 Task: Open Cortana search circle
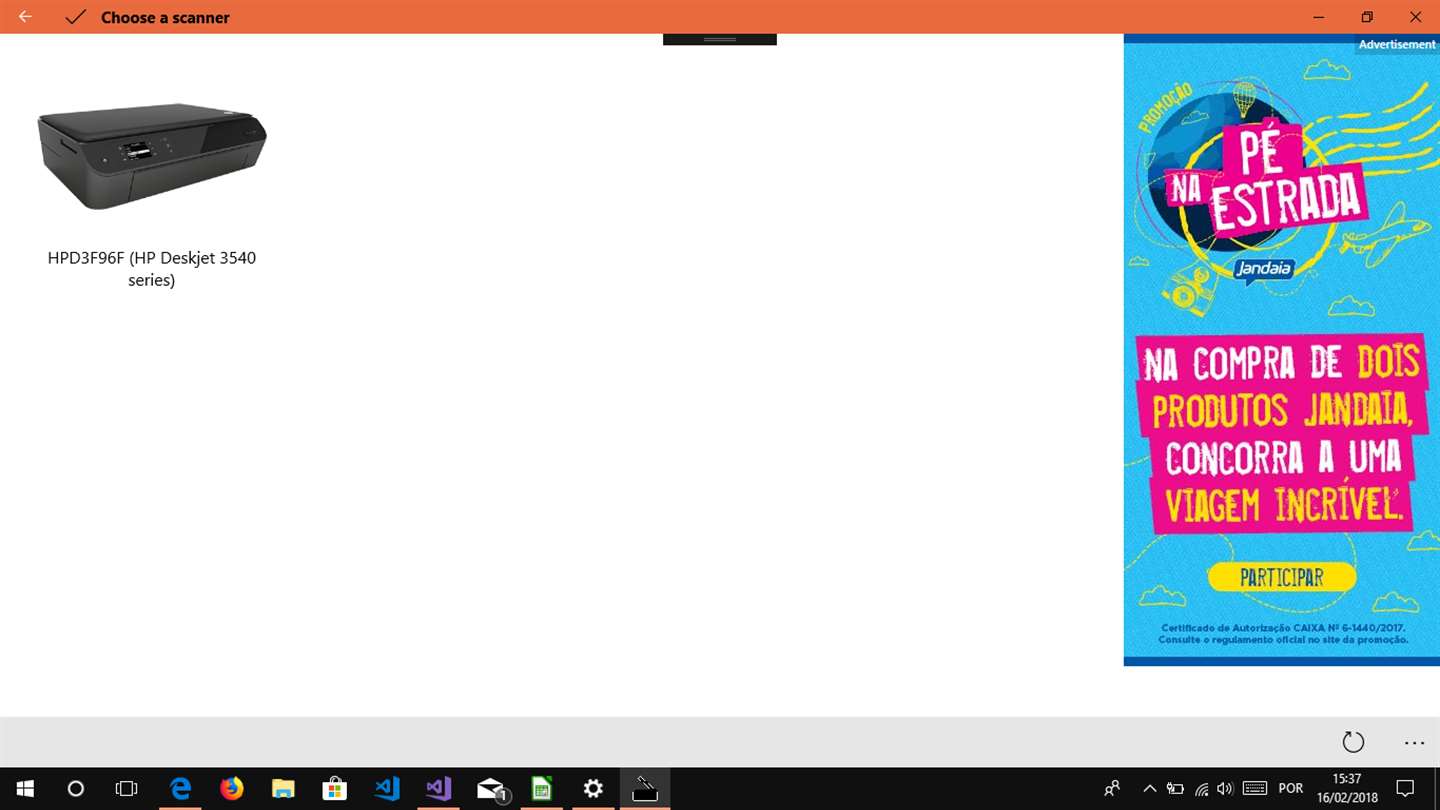point(75,789)
